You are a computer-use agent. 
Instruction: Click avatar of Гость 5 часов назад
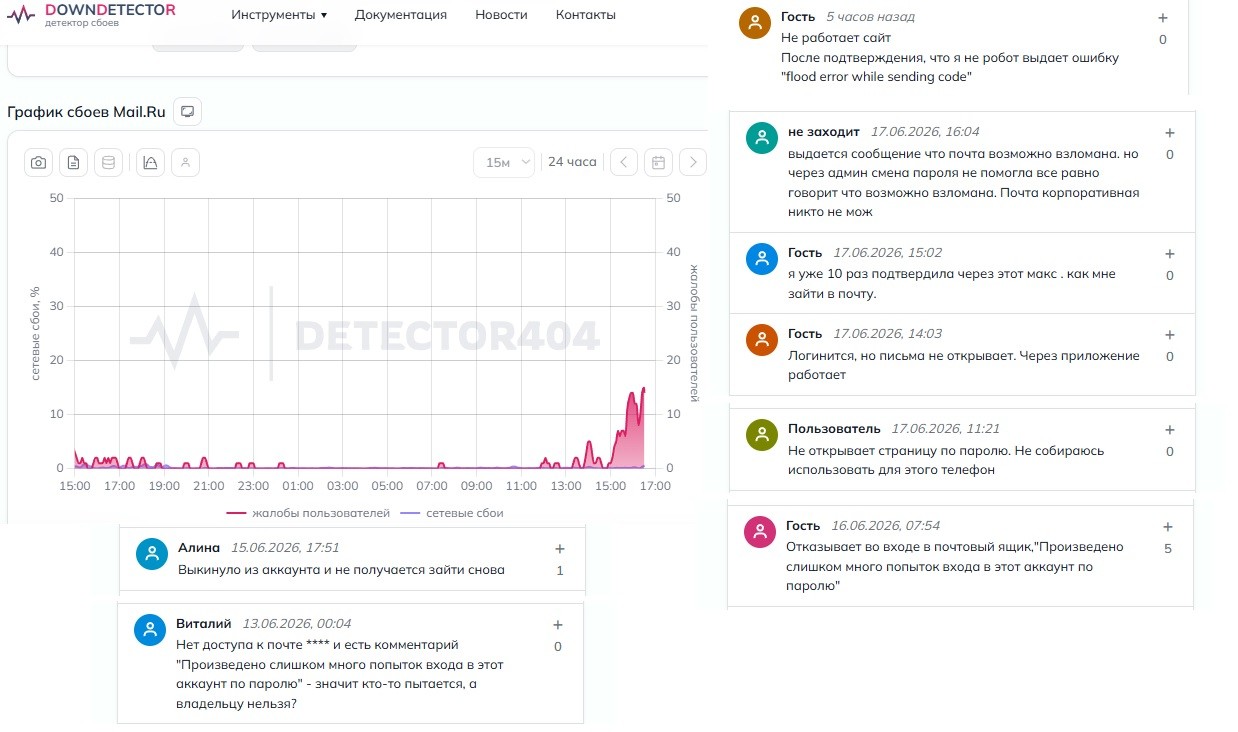click(755, 22)
